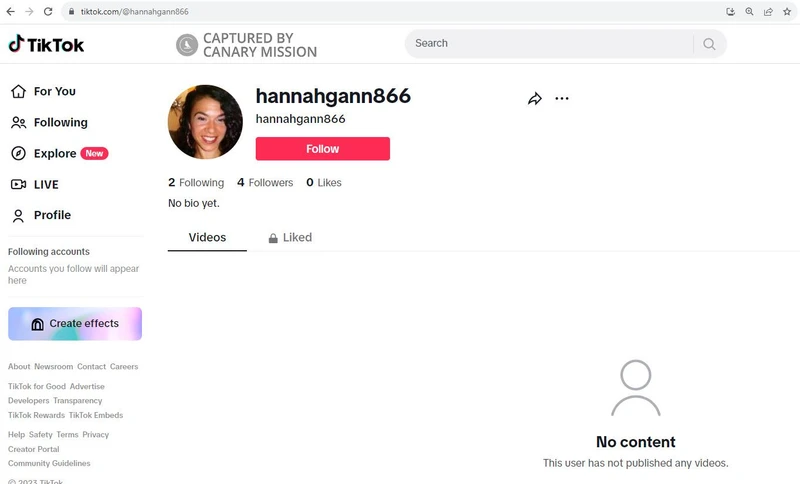Click the TikTok for Good link
The height and width of the screenshot is (484, 800).
(x=37, y=387)
